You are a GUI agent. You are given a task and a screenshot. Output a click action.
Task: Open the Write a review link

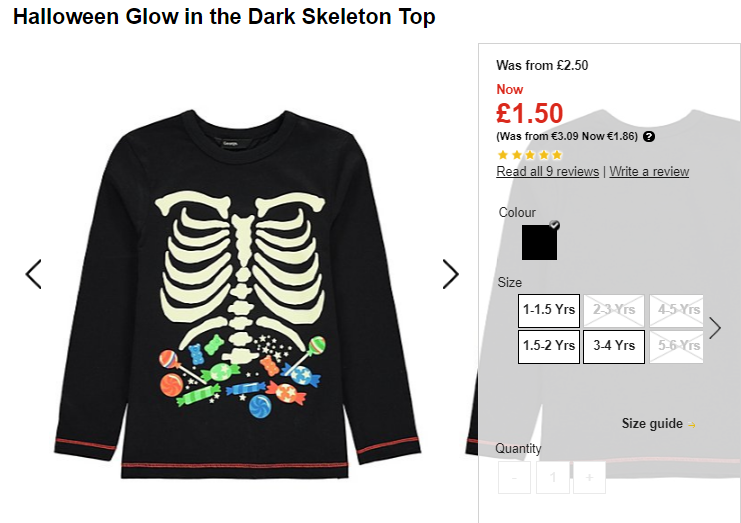pos(649,171)
